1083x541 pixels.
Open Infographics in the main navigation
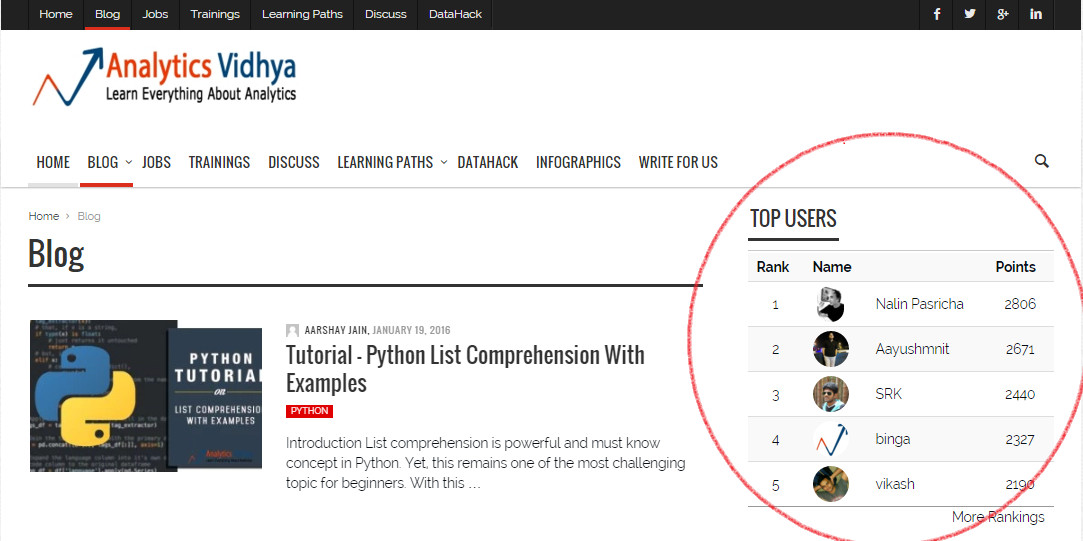click(578, 162)
